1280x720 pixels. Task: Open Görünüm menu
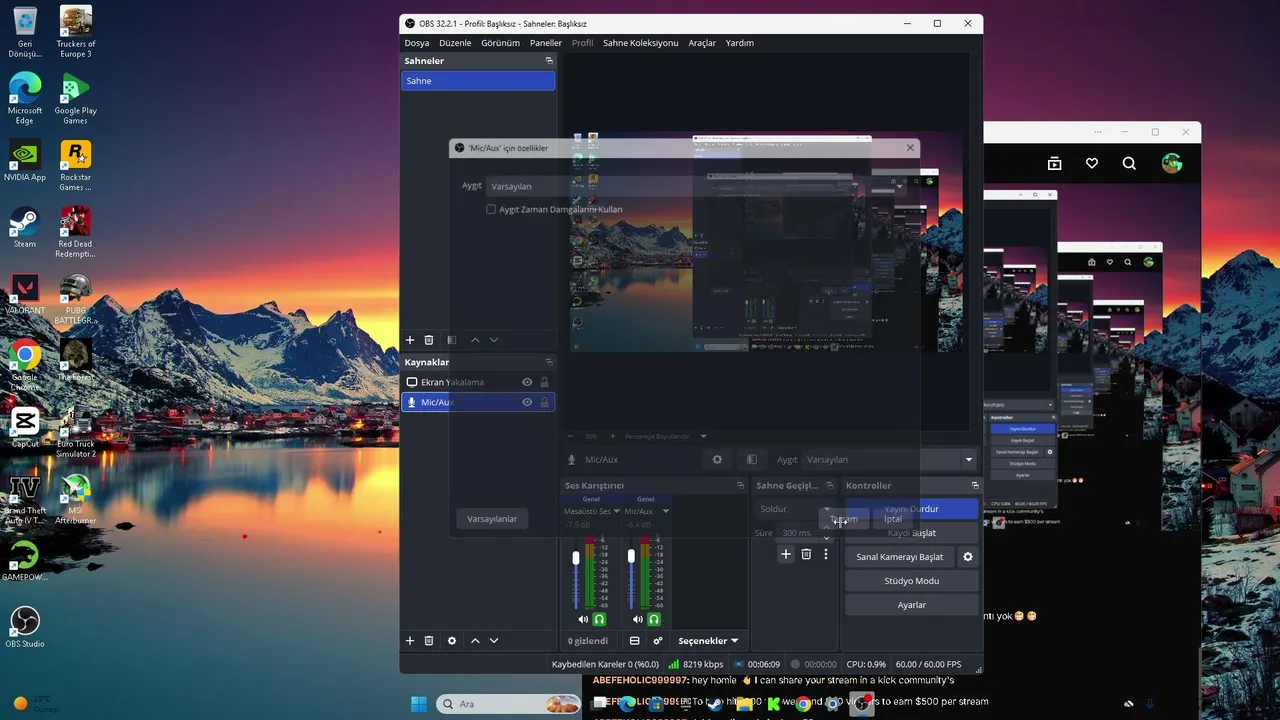500,43
